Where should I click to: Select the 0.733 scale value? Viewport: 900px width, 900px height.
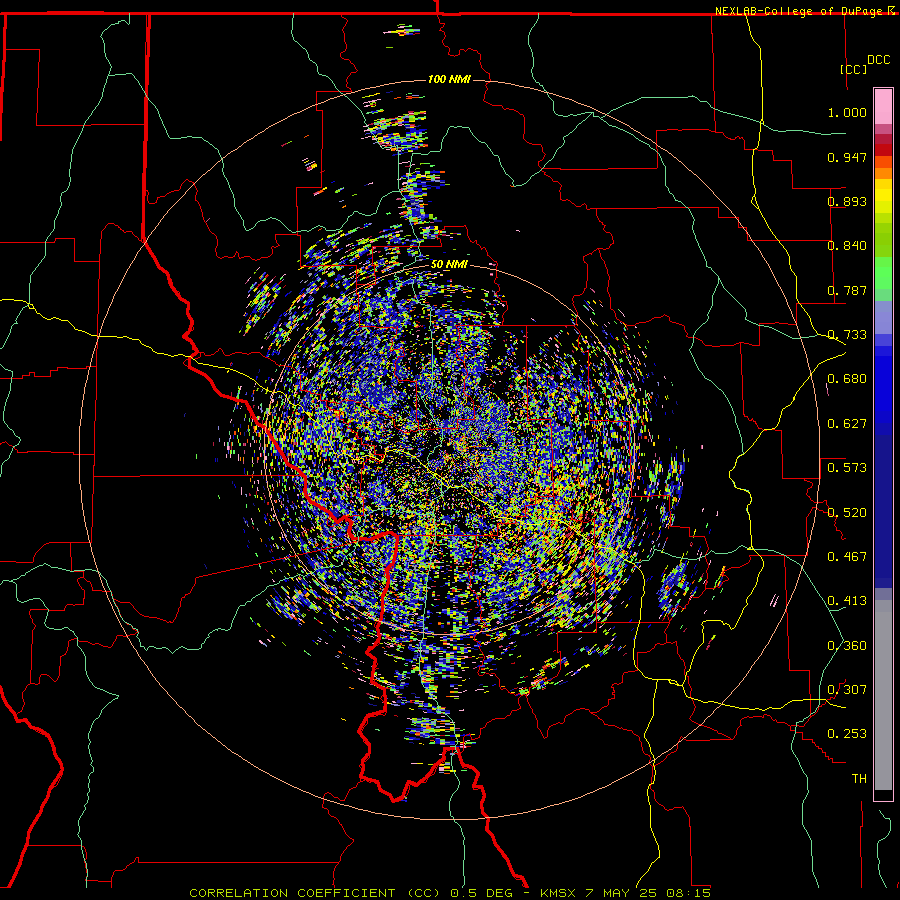click(x=847, y=334)
